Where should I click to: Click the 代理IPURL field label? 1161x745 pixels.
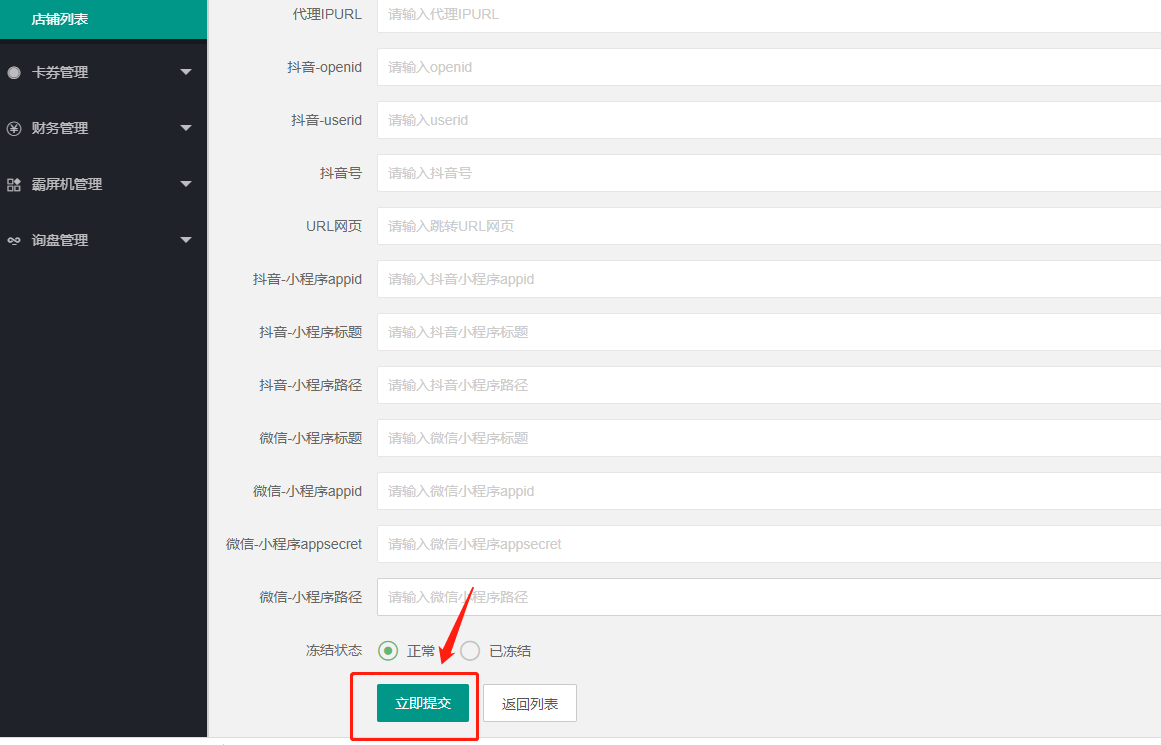(x=327, y=14)
